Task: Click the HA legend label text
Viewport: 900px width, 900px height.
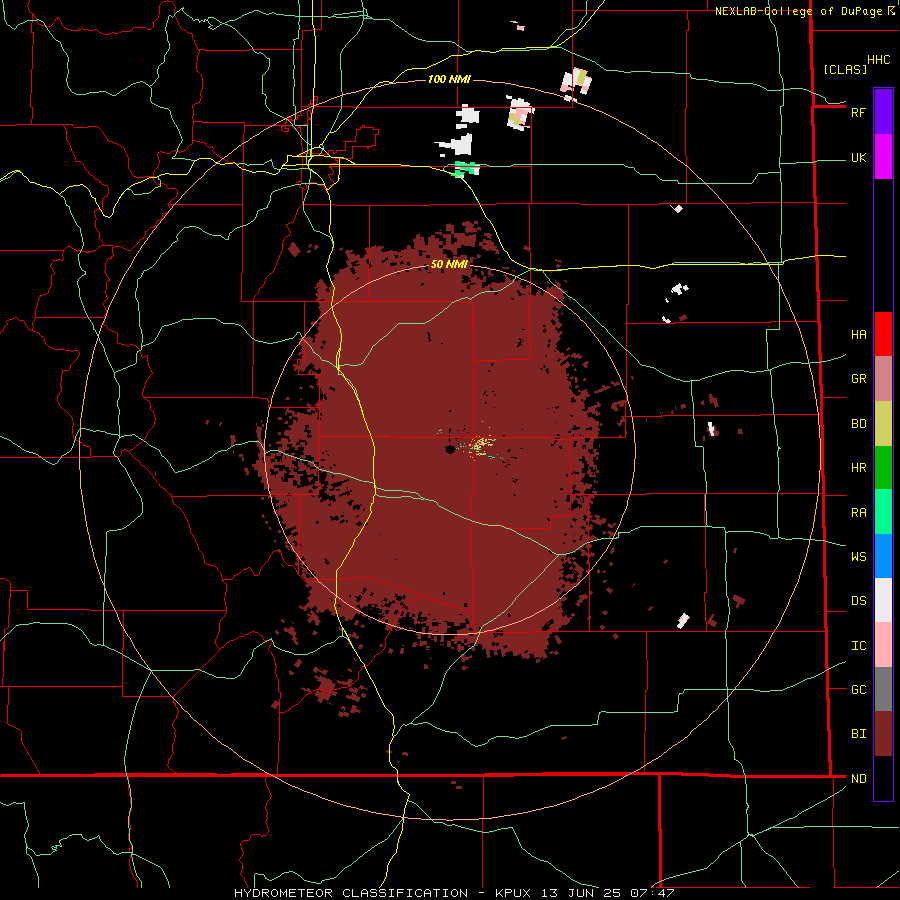Action: [859, 335]
